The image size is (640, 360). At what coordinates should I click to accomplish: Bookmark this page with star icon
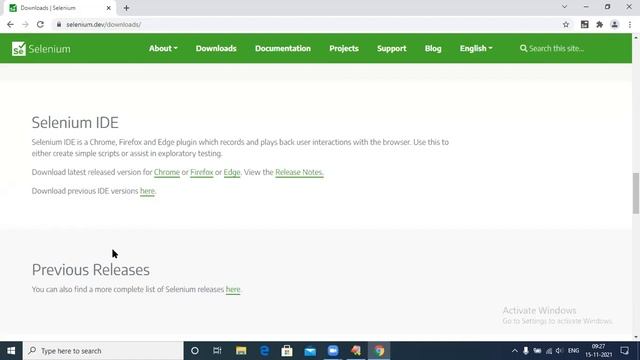pos(566,24)
